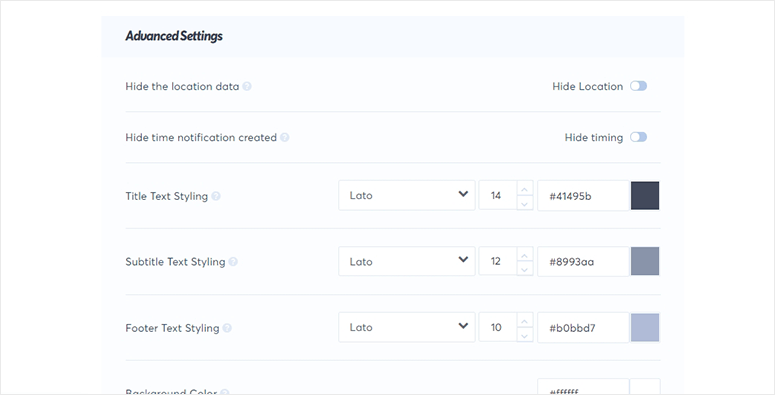
Task: Open Title Text Styling font dropdown
Action: click(407, 195)
